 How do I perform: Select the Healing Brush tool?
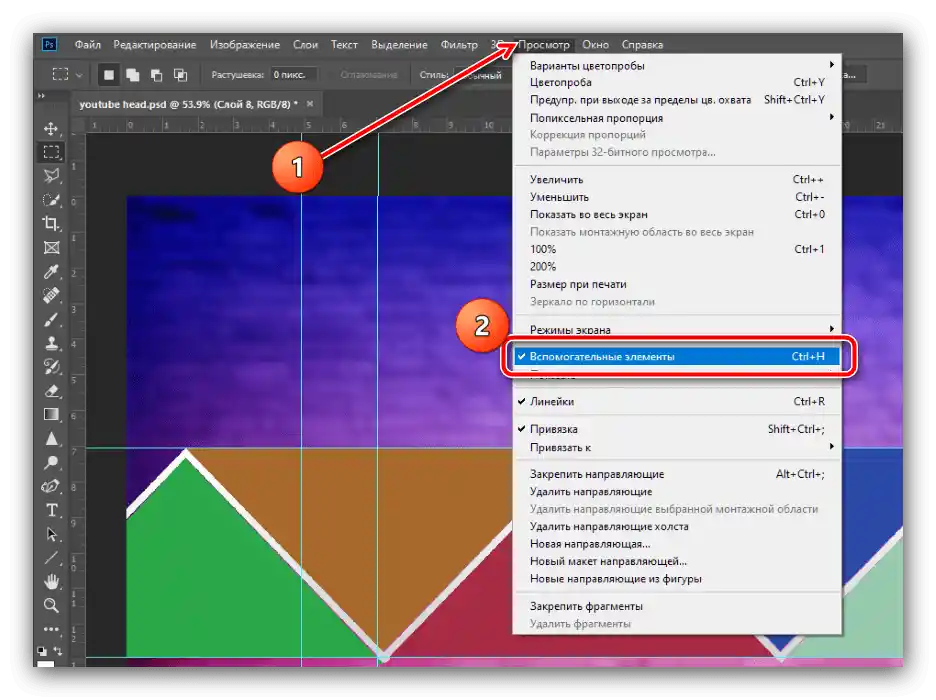51,295
